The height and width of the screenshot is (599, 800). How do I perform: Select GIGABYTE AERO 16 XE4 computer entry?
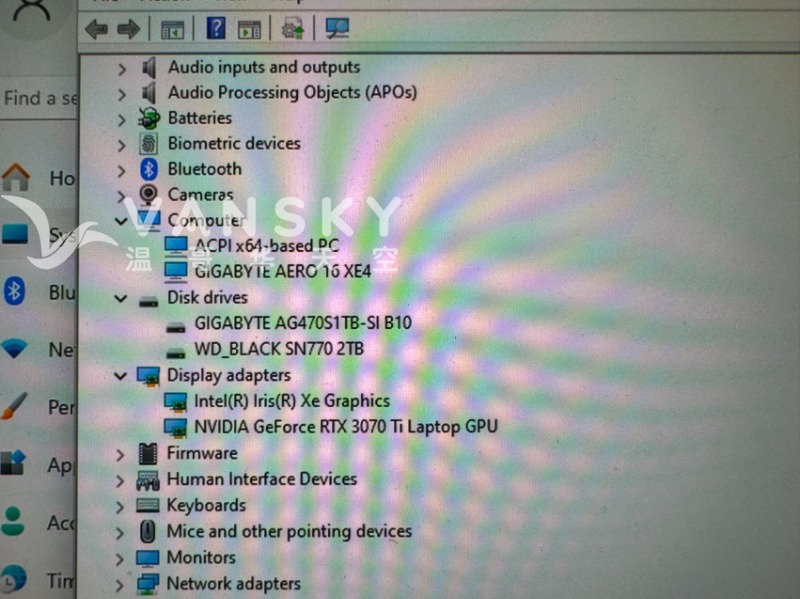pos(282,270)
